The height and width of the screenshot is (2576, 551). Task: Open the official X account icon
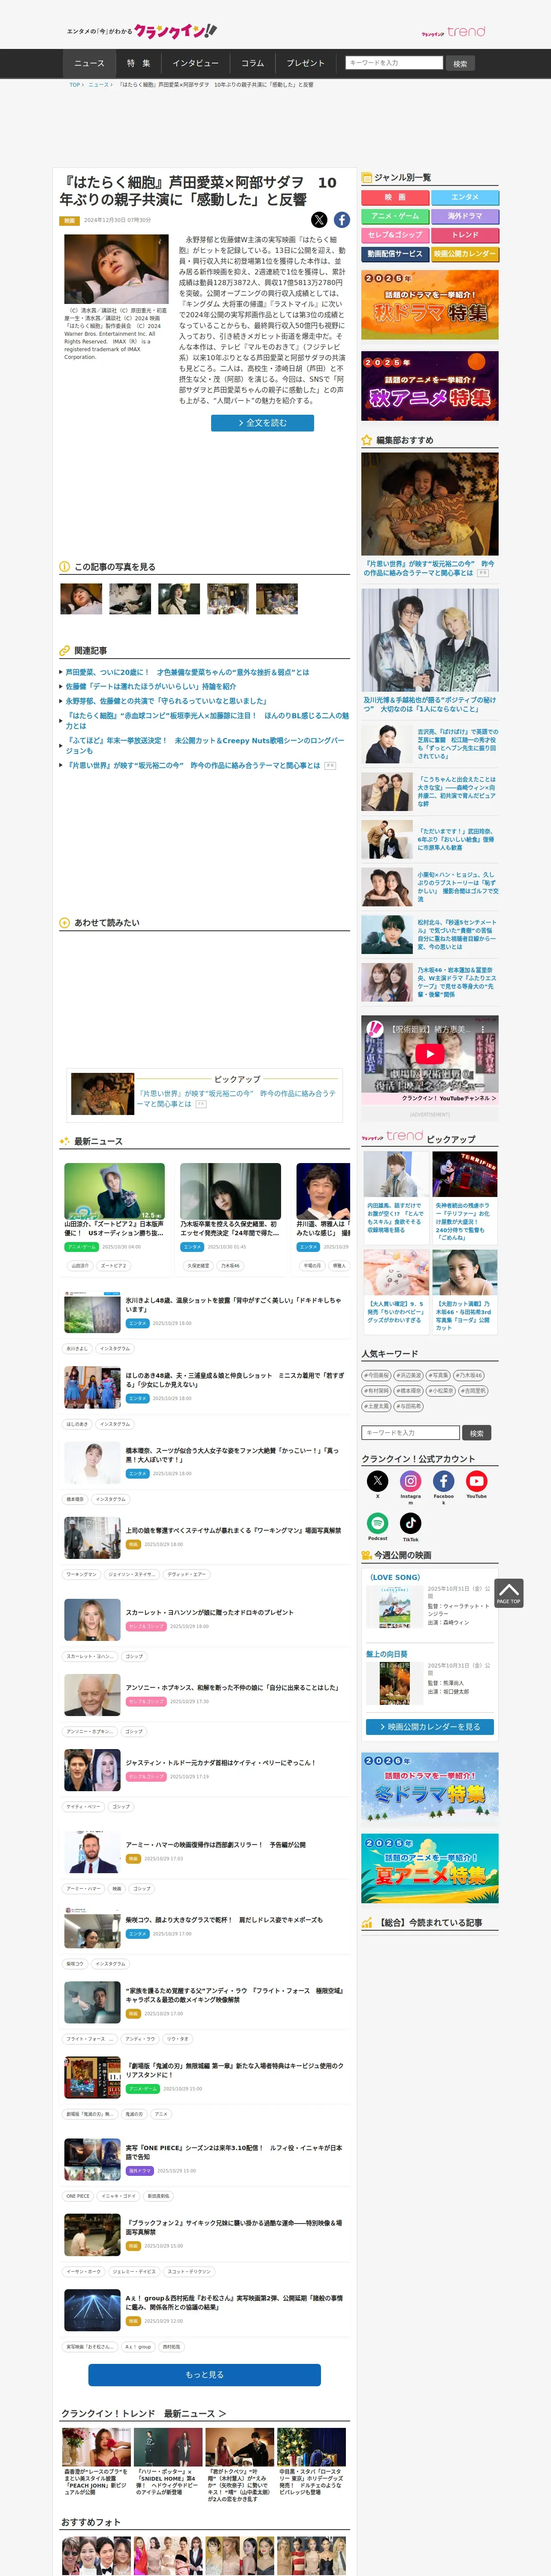tap(378, 1481)
